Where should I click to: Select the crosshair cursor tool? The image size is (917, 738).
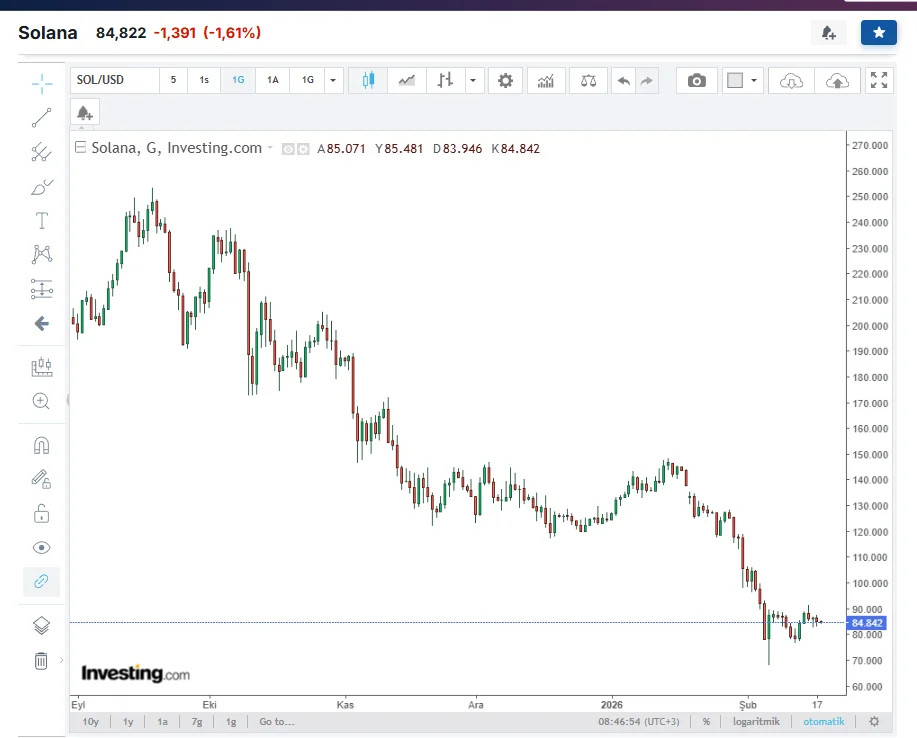tap(41, 84)
